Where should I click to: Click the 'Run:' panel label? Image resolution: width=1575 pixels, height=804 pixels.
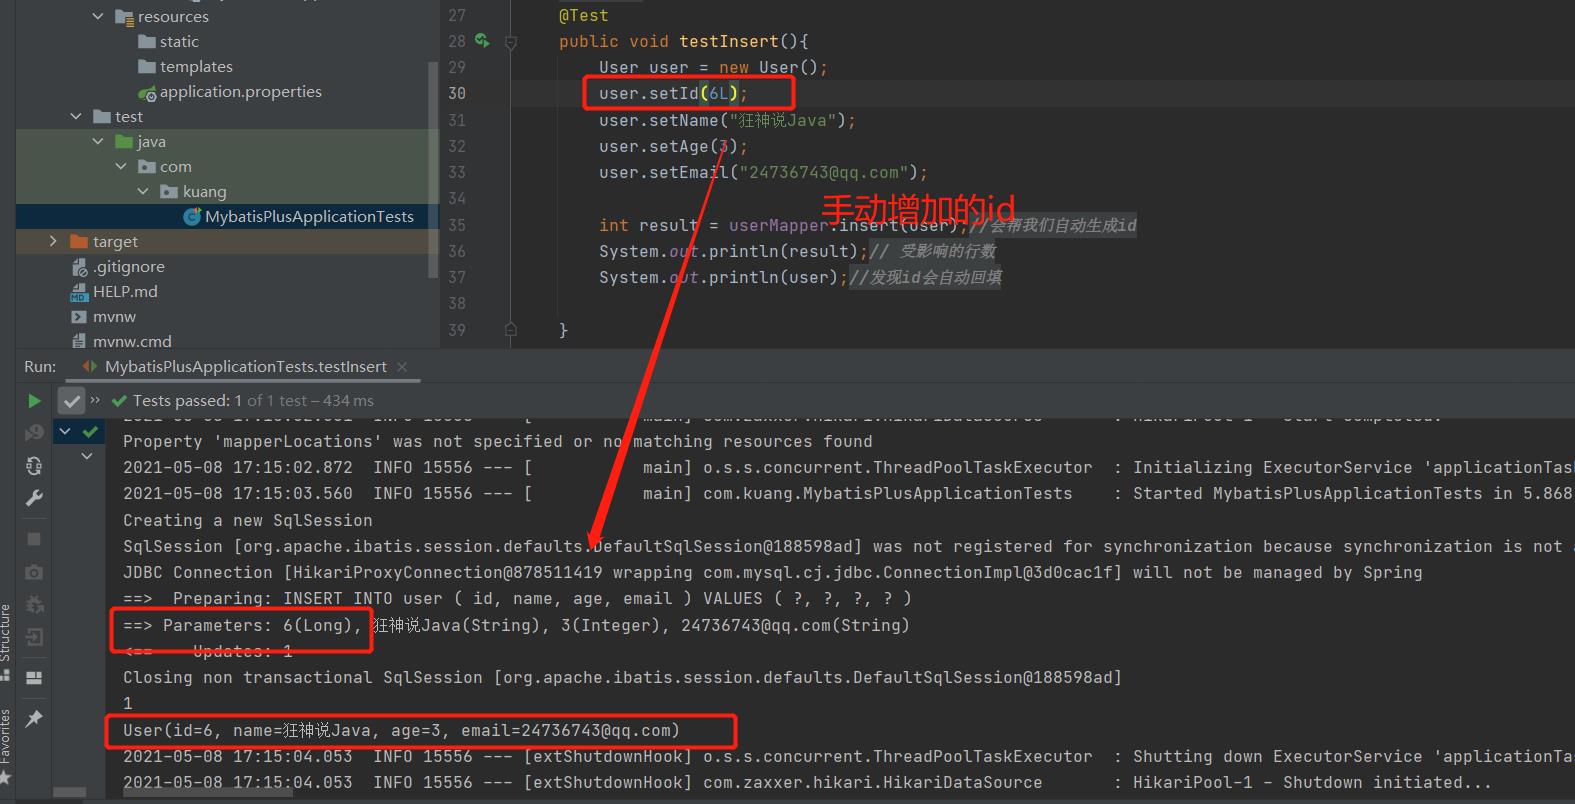tap(40, 367)
